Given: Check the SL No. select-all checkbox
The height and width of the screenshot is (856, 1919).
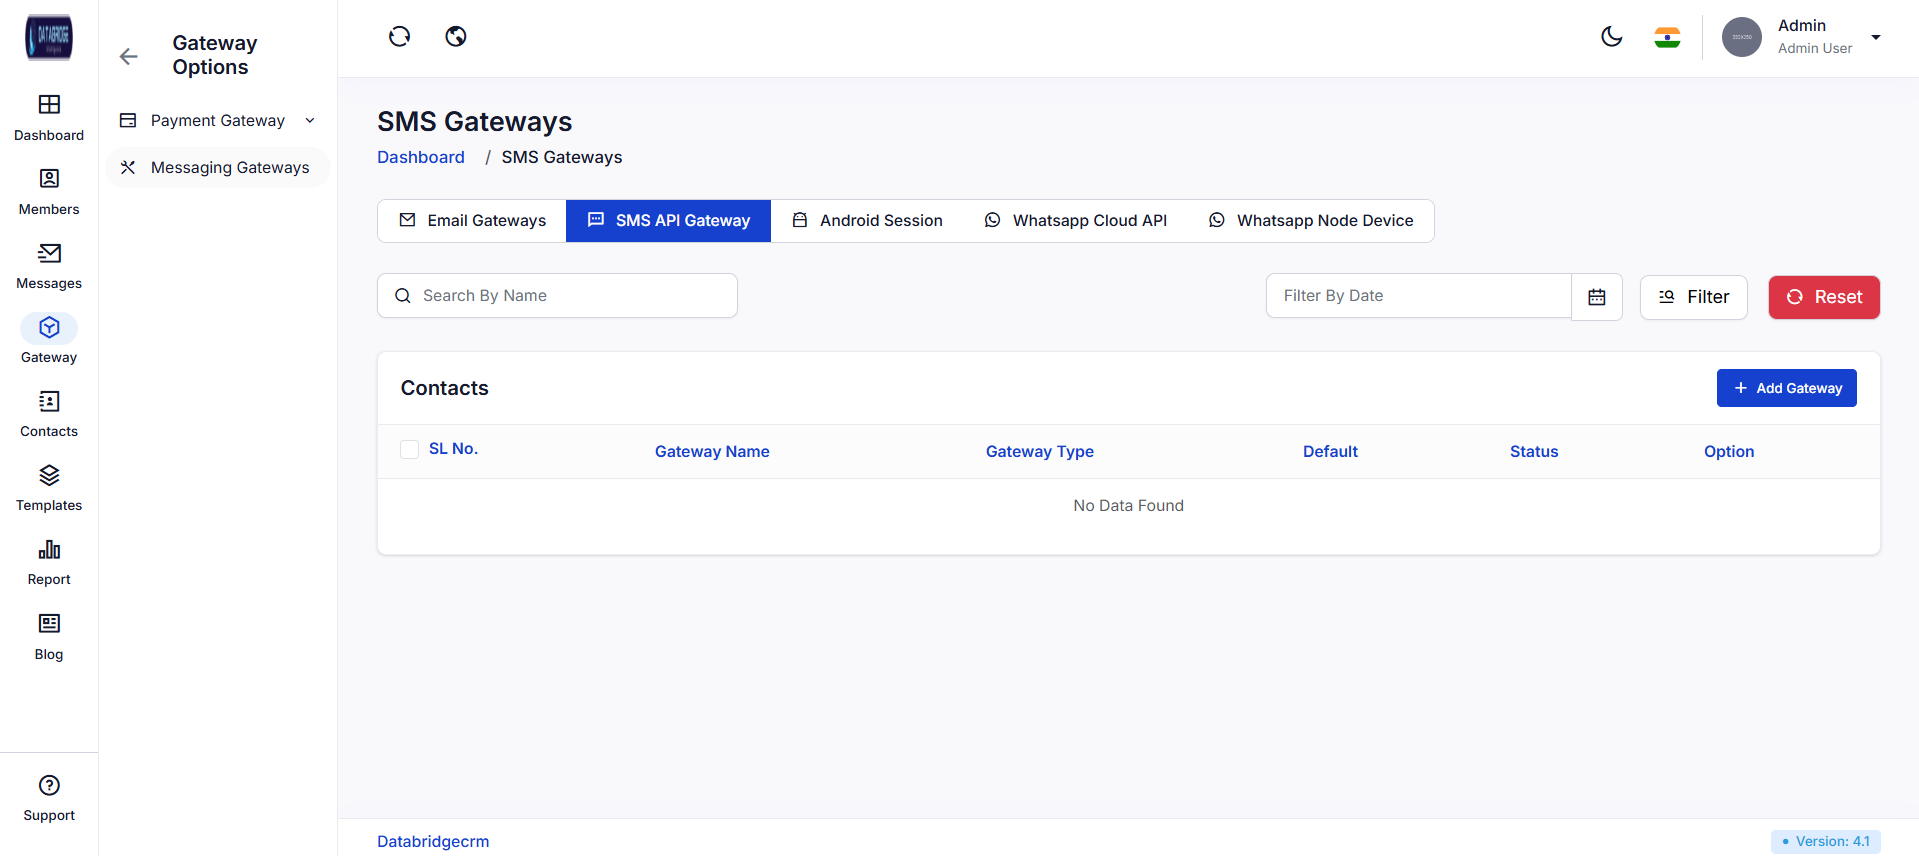Looking at the screenshot, I should pyautogui.click(x=409, y=450).
